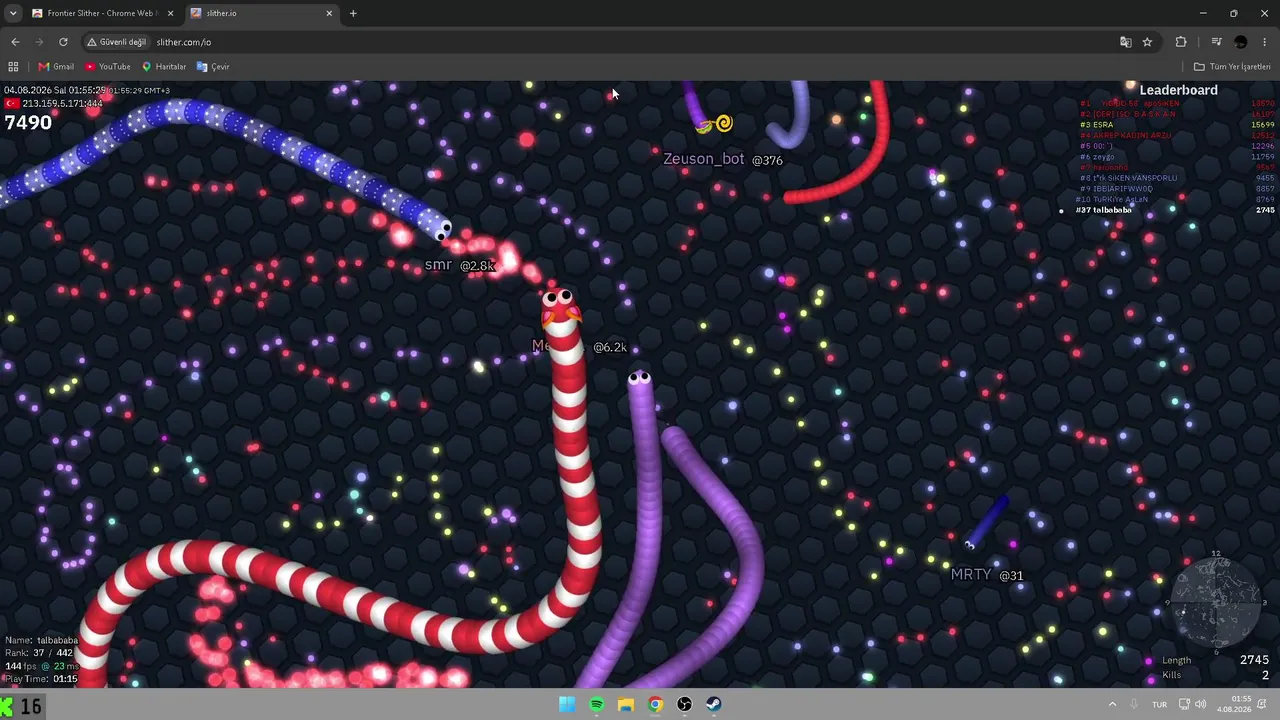Open the Çevir bookmark

tap(213, 67)
